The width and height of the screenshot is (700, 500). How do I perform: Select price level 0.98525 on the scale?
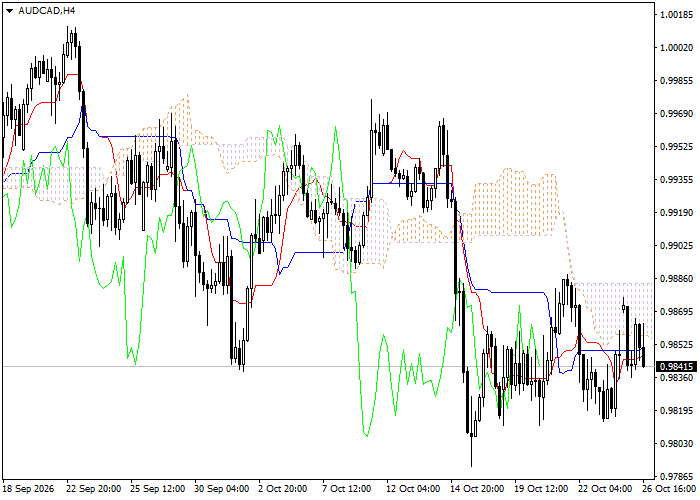(677, 345)
